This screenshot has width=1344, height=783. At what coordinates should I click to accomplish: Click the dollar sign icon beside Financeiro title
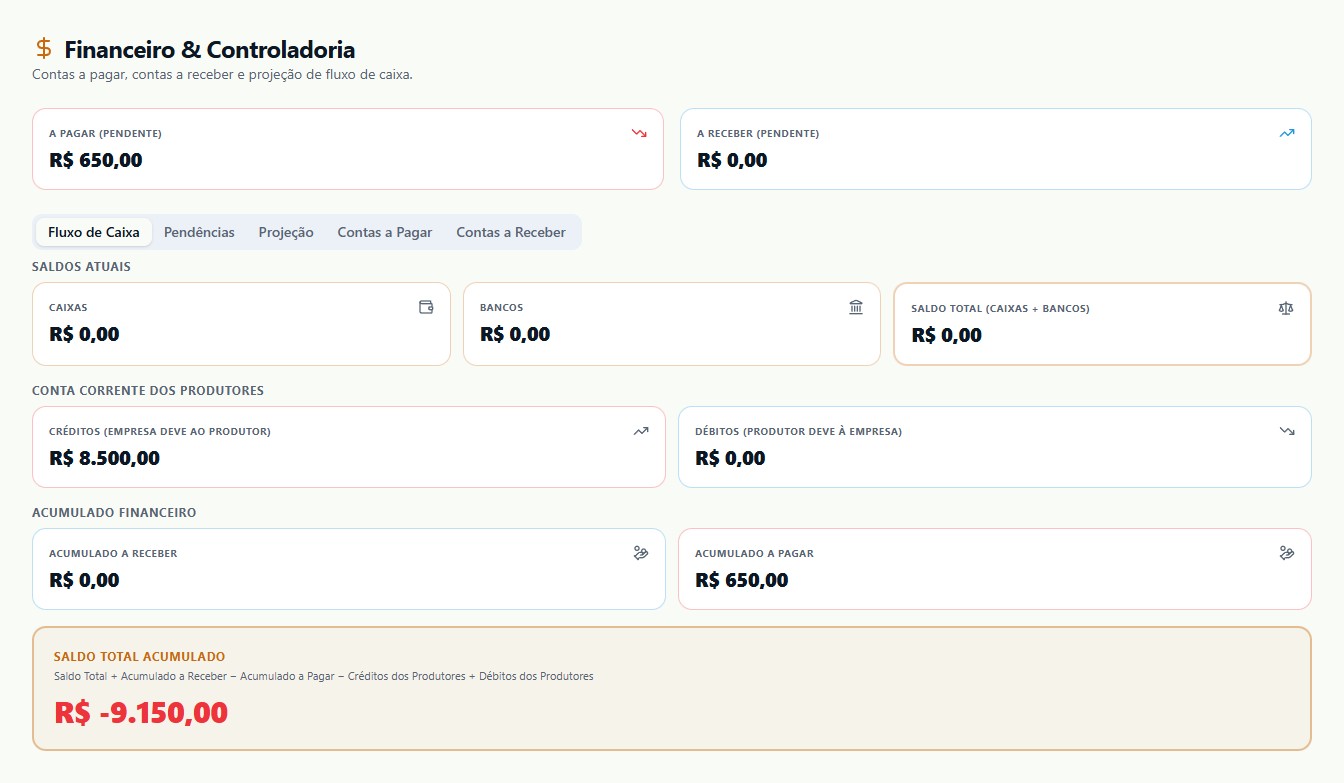pyautogui.click(x=43, y=49)
